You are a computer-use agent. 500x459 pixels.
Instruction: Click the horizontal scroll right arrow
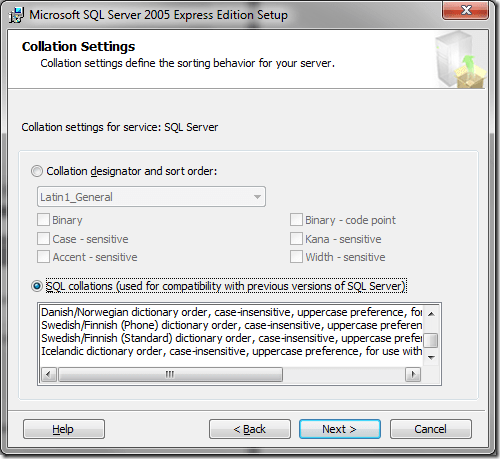413,374
